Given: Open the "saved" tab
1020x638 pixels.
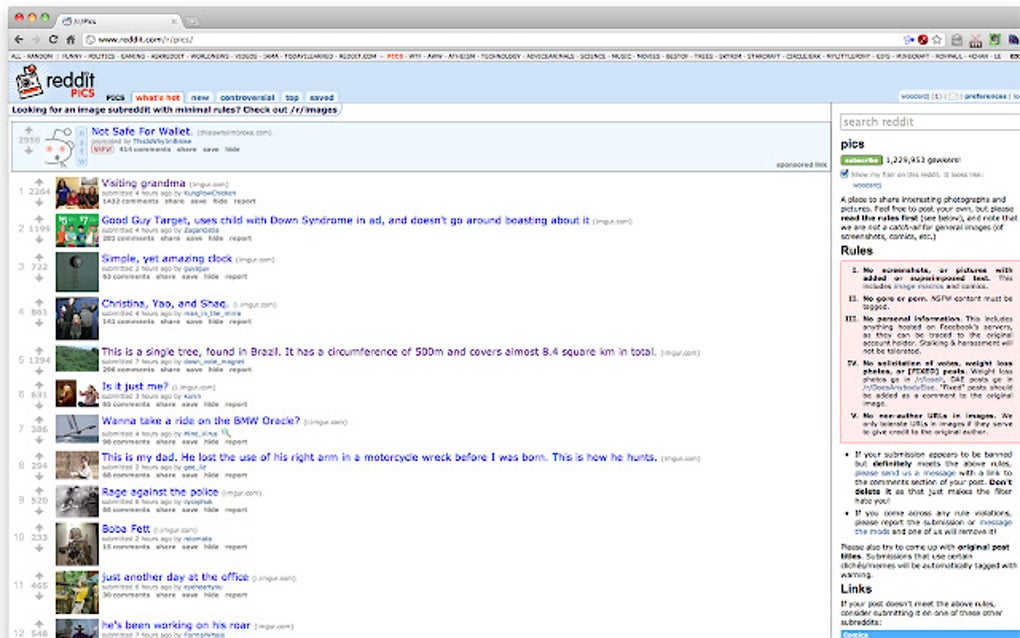Looking at the screenshot, I should [x=321, y=97].
